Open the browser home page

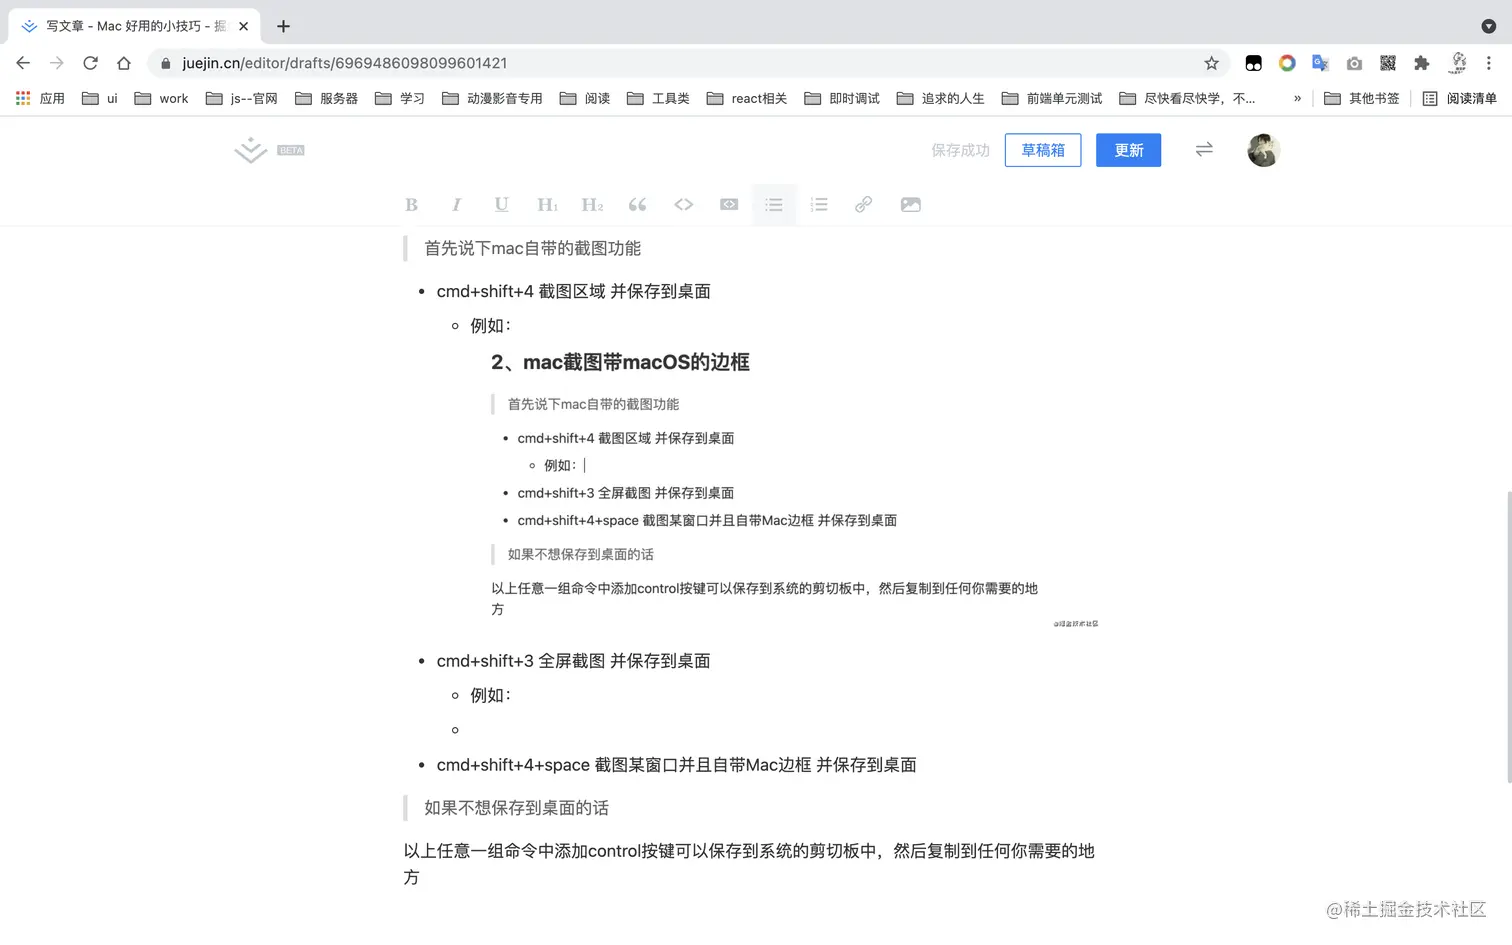[x=124, y=63]
